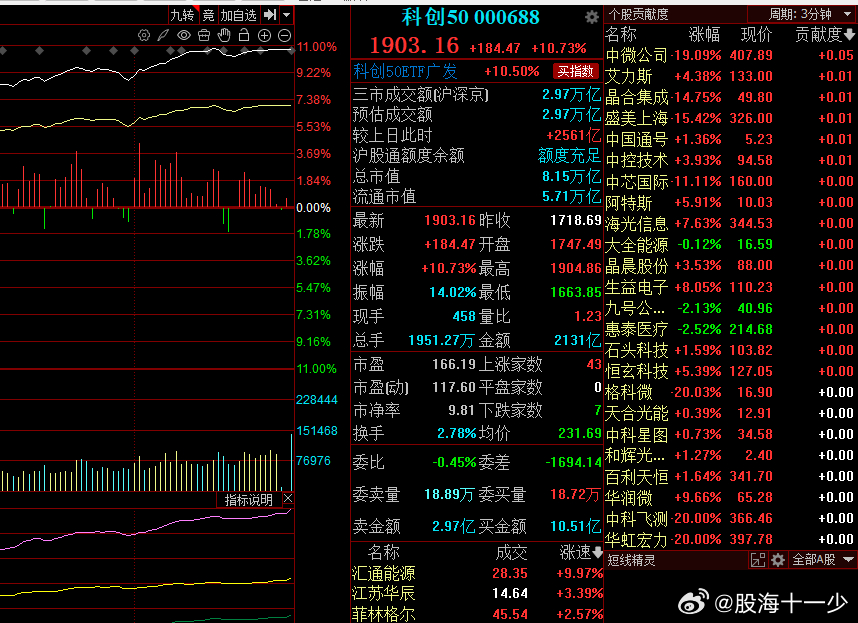The height and width of the screenshot is (623, 858).
Task: Select 中科星图 stock row
Action: tap(730, 434)
